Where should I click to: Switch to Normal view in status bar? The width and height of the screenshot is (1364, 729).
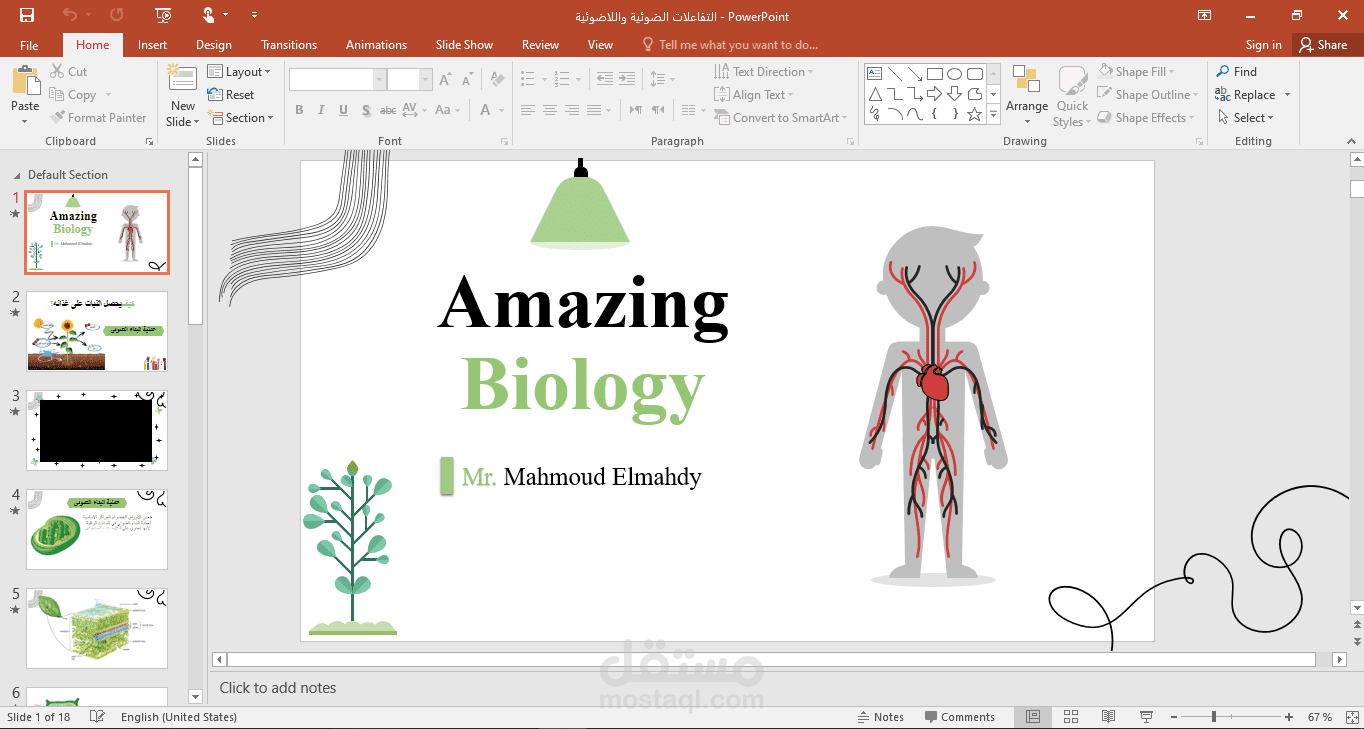pos(1033,717)
